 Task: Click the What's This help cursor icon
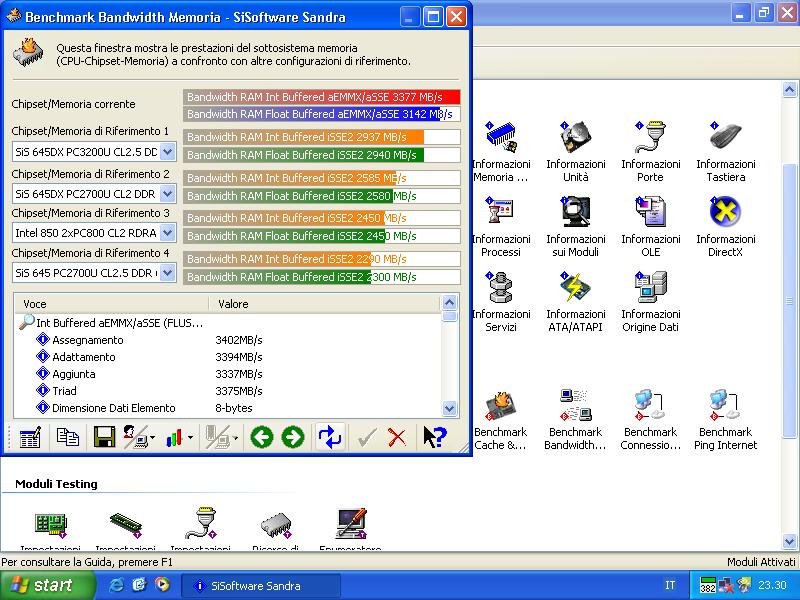(435, 438)
